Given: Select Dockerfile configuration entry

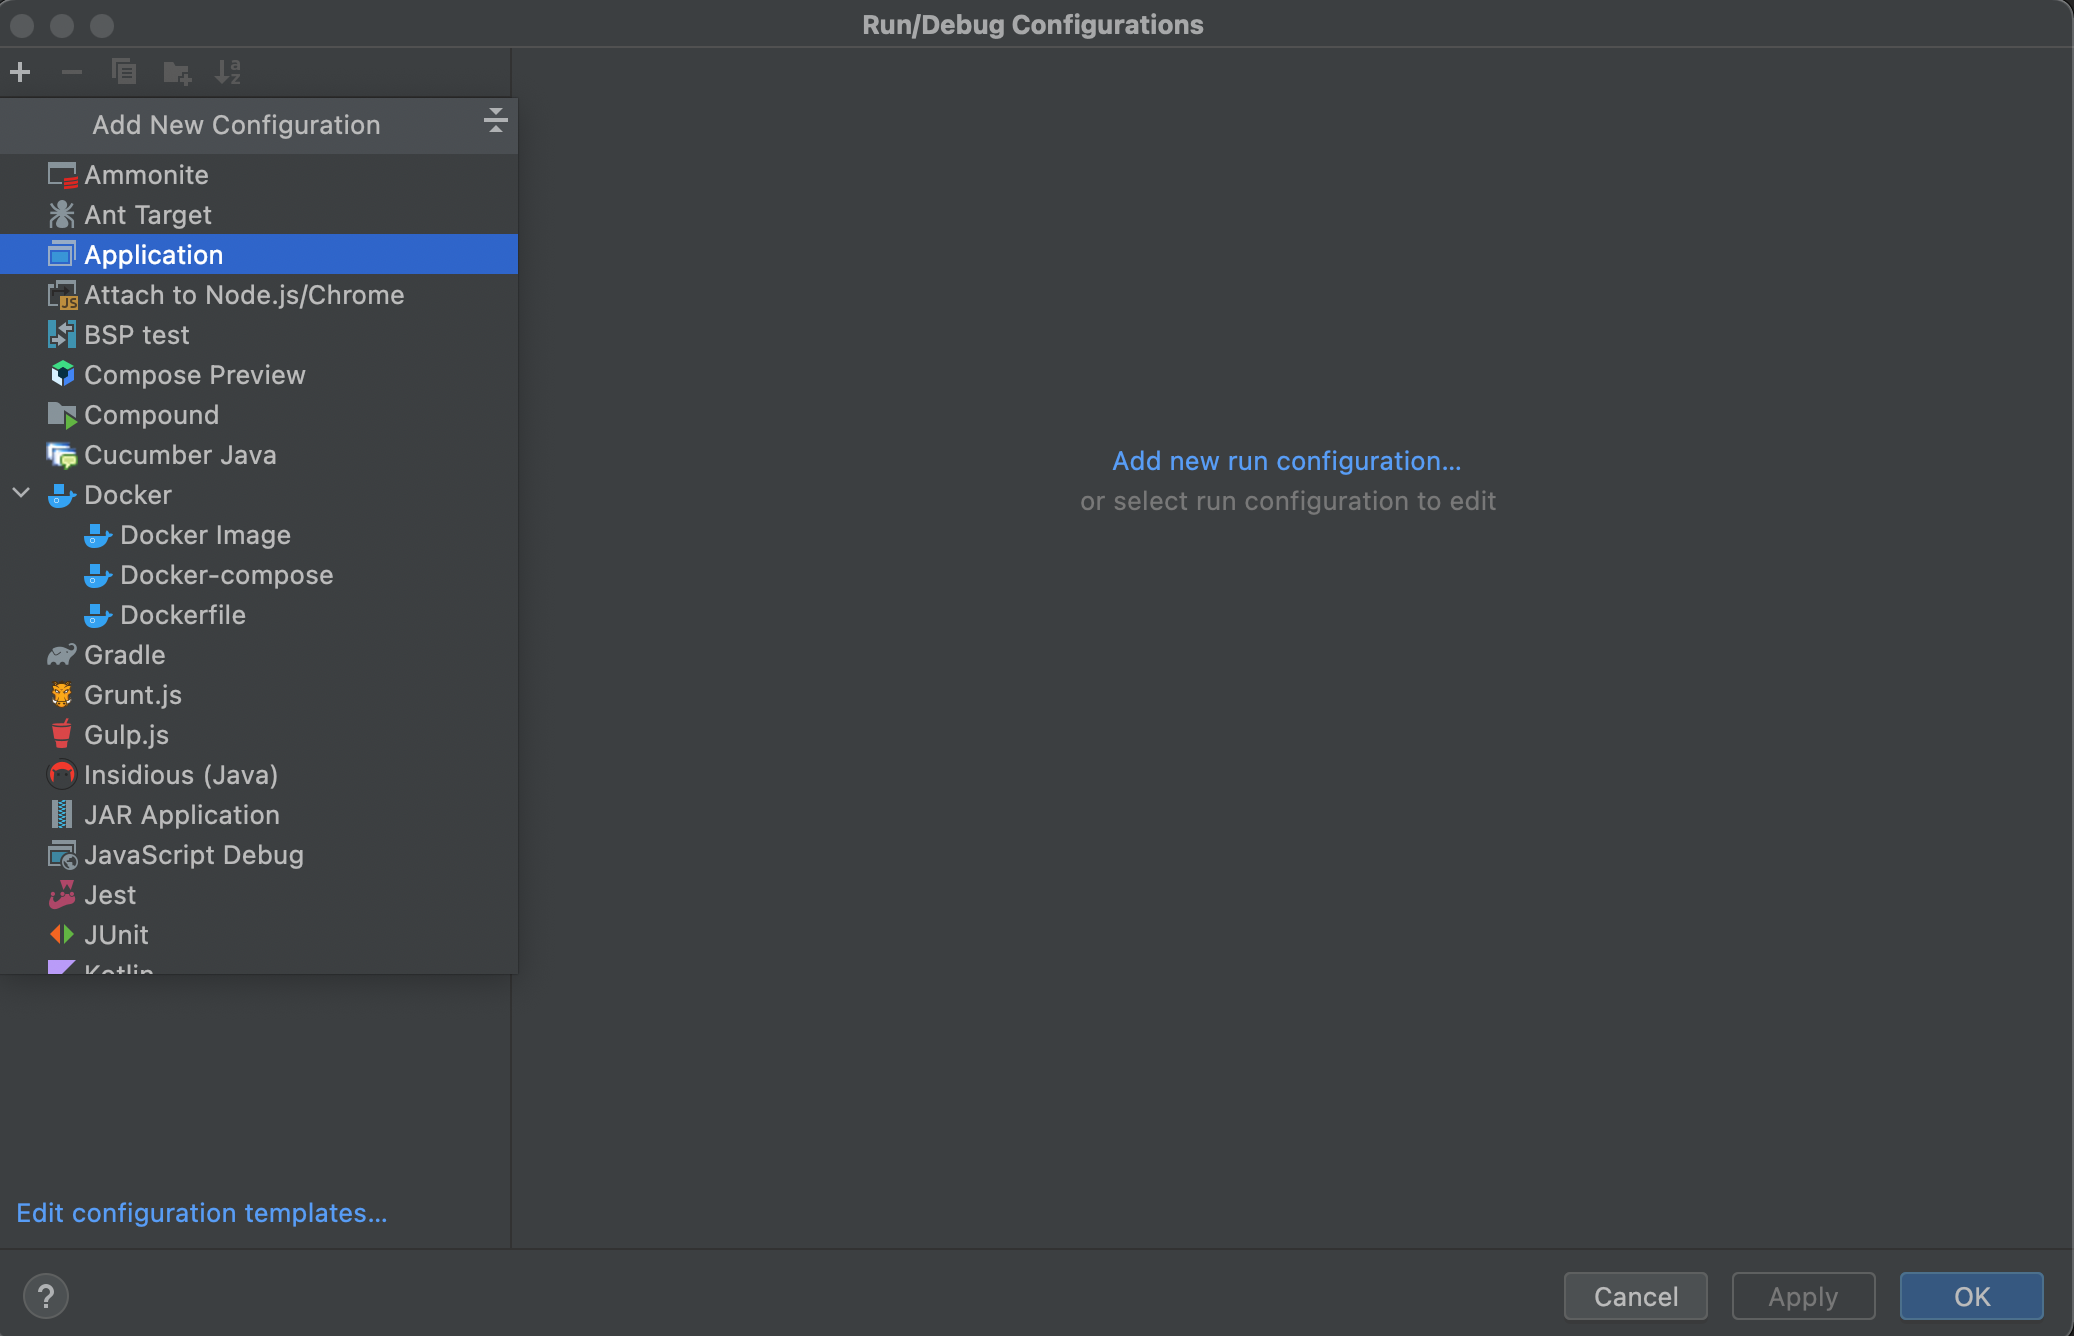Looking at the screenshot, I should (x=182, y=615).
